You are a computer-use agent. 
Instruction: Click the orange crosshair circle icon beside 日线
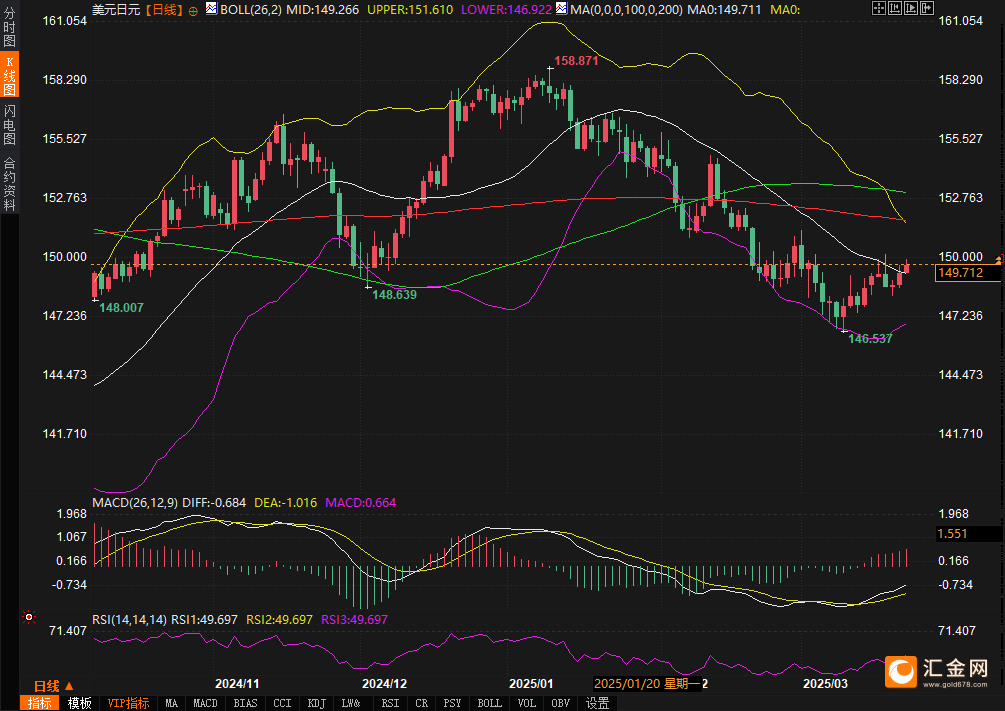tap(193, 11)
